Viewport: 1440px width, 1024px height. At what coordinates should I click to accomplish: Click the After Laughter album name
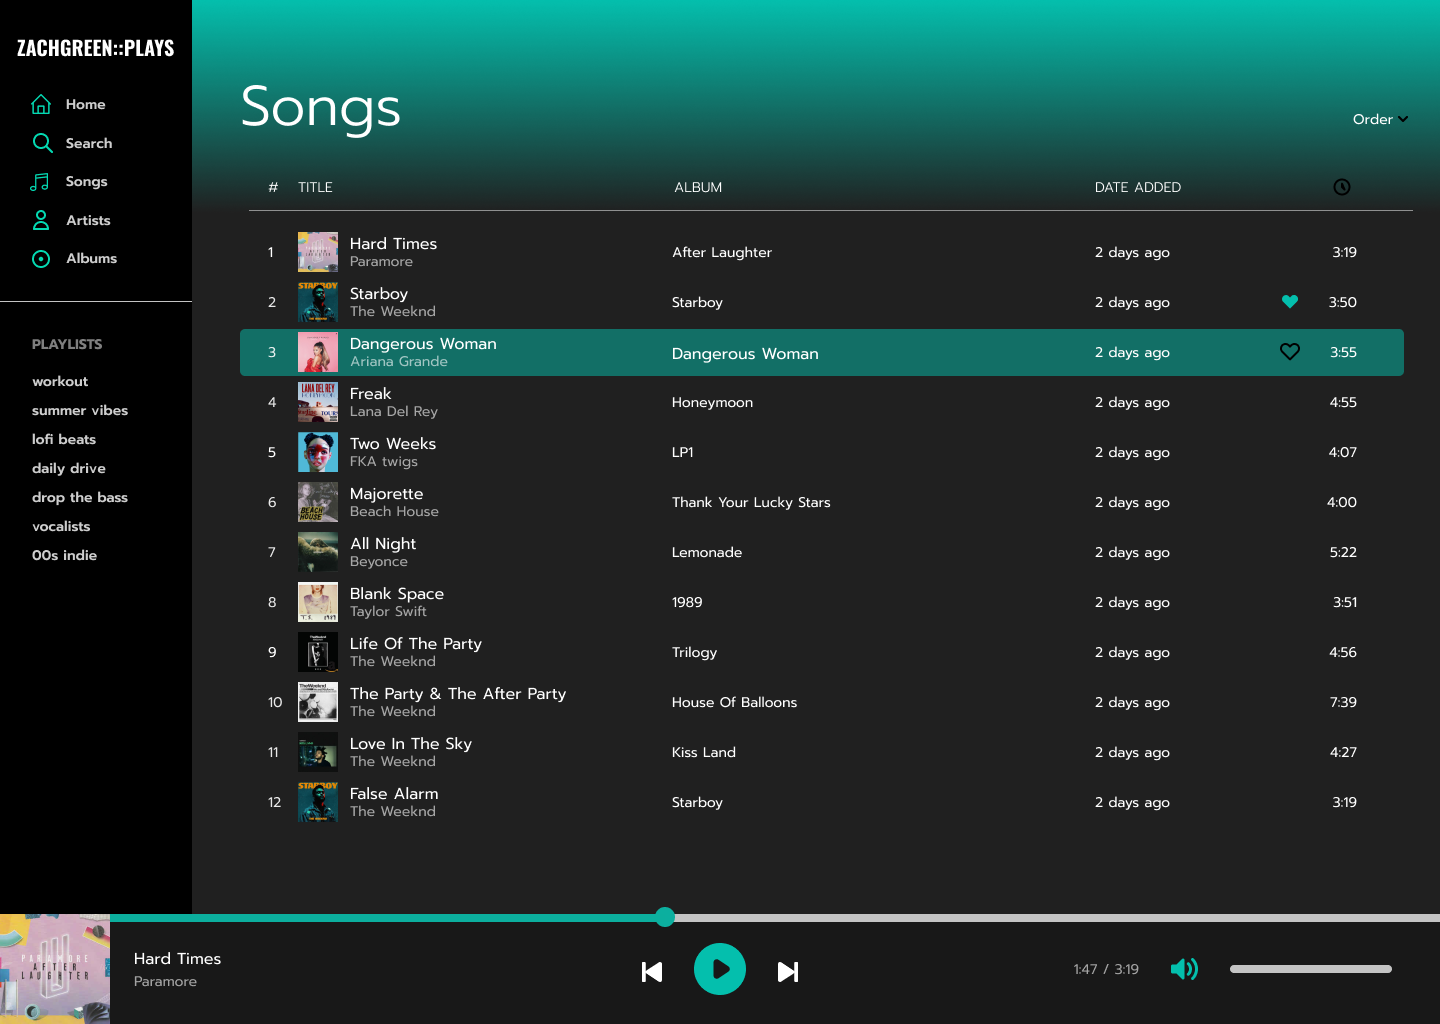pos(722,252)
